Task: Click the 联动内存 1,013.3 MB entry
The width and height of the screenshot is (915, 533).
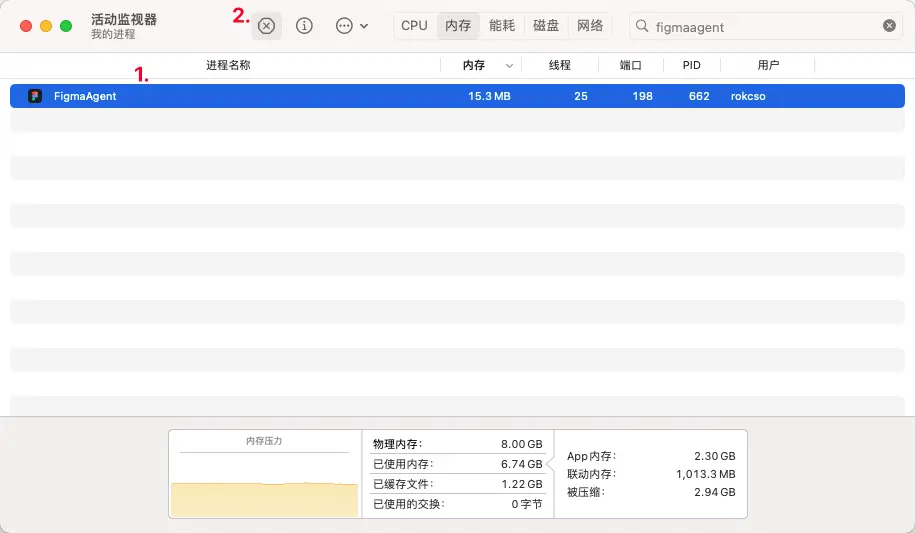Action: tap(651, 474)
